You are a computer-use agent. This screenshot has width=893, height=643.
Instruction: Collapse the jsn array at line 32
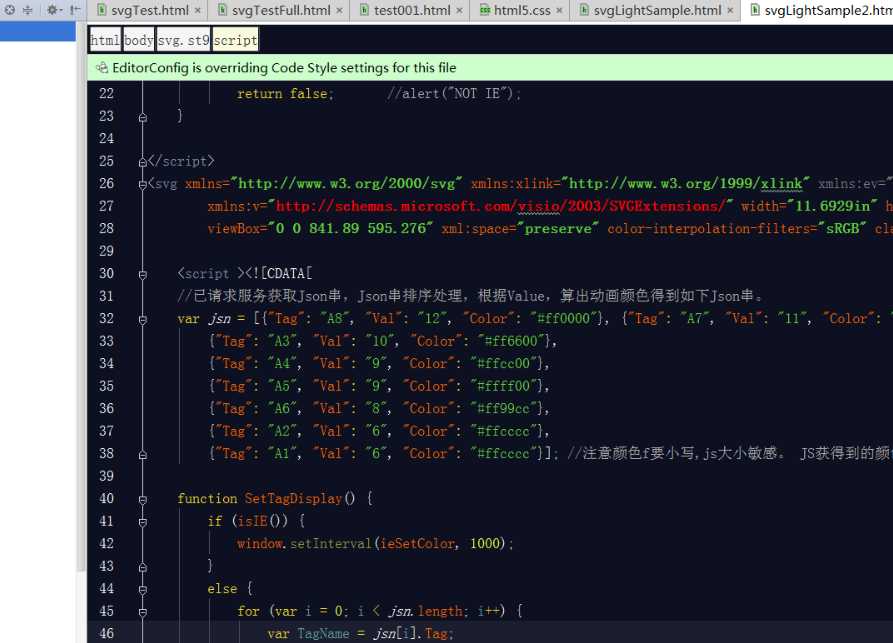coord(143,320)
